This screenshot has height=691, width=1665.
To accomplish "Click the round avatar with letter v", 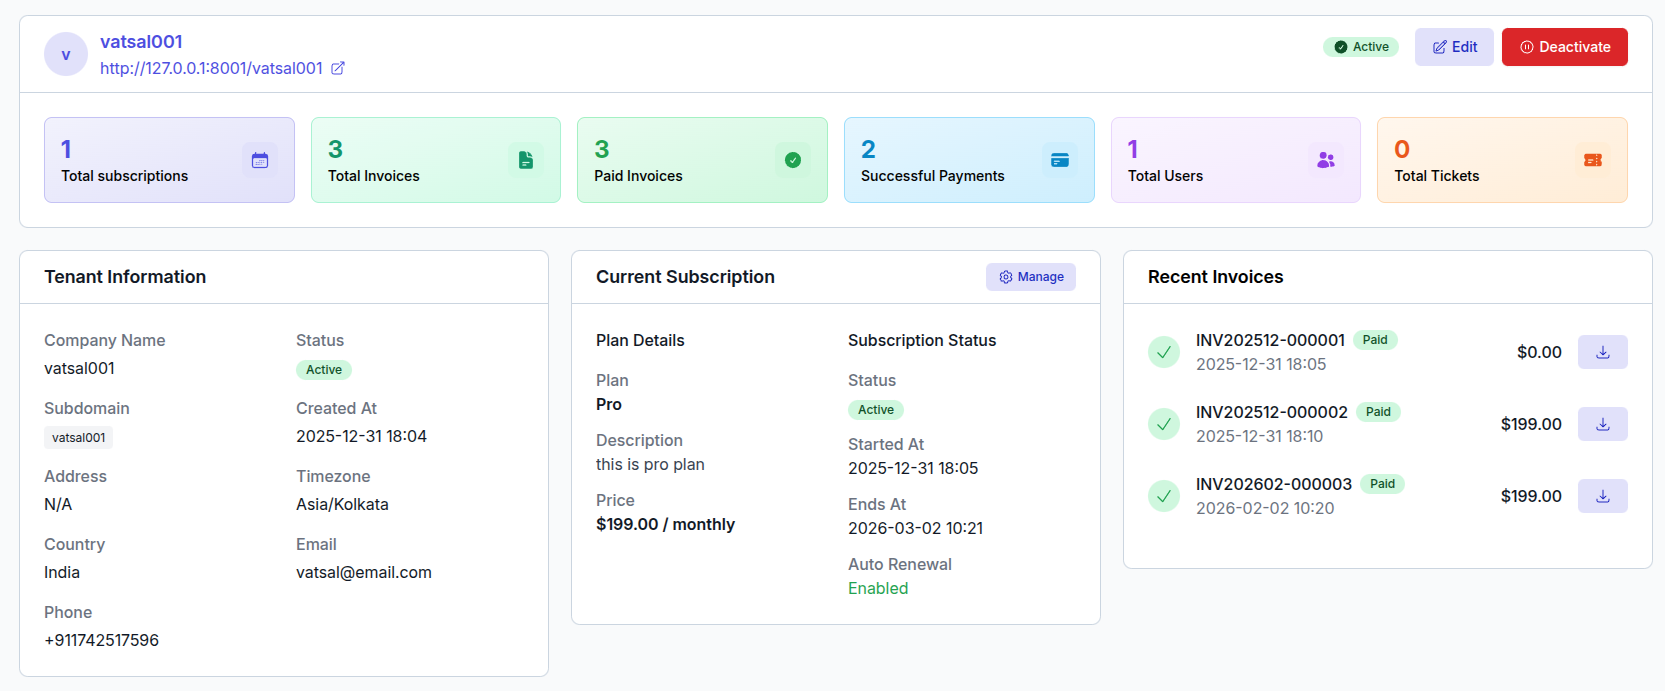I will tap(66, 54).
